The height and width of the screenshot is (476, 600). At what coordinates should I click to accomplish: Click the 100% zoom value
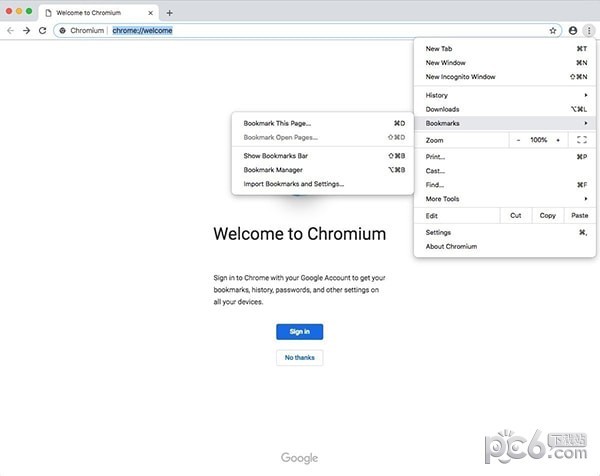coord(538,140)
